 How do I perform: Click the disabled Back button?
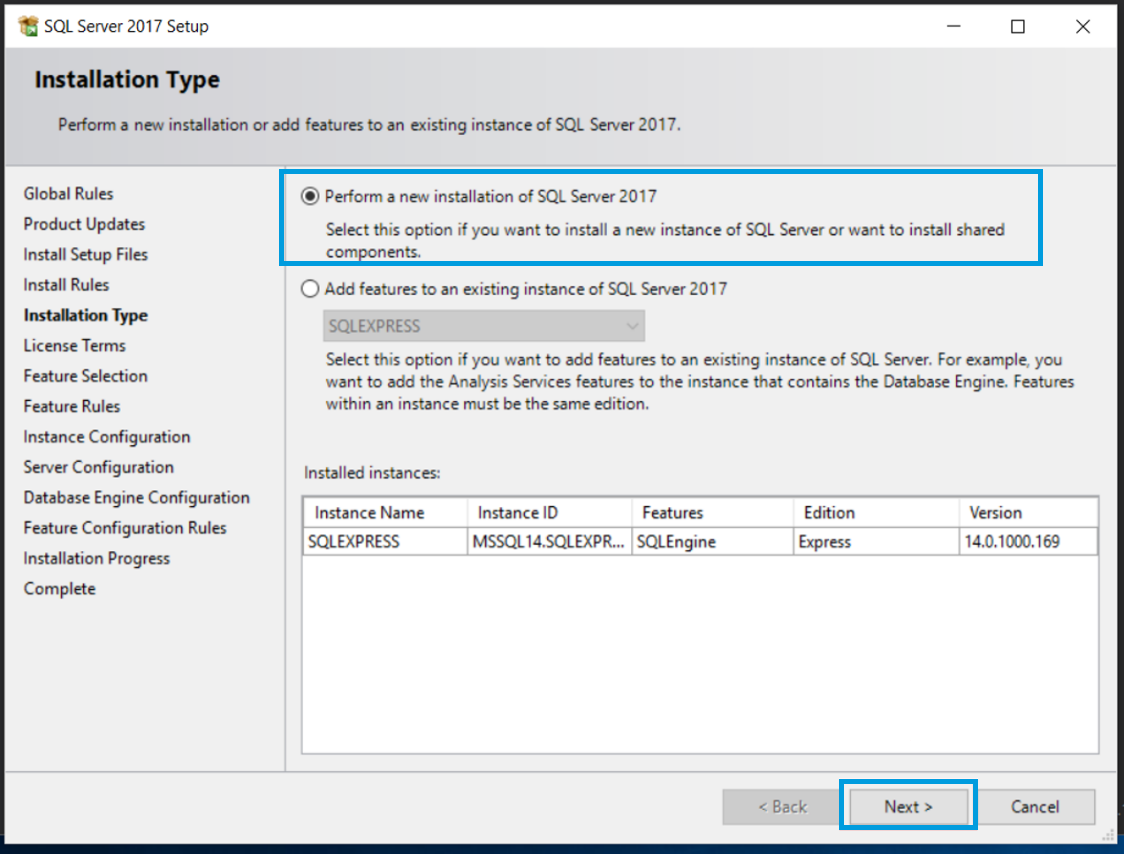tap(781, 807)
